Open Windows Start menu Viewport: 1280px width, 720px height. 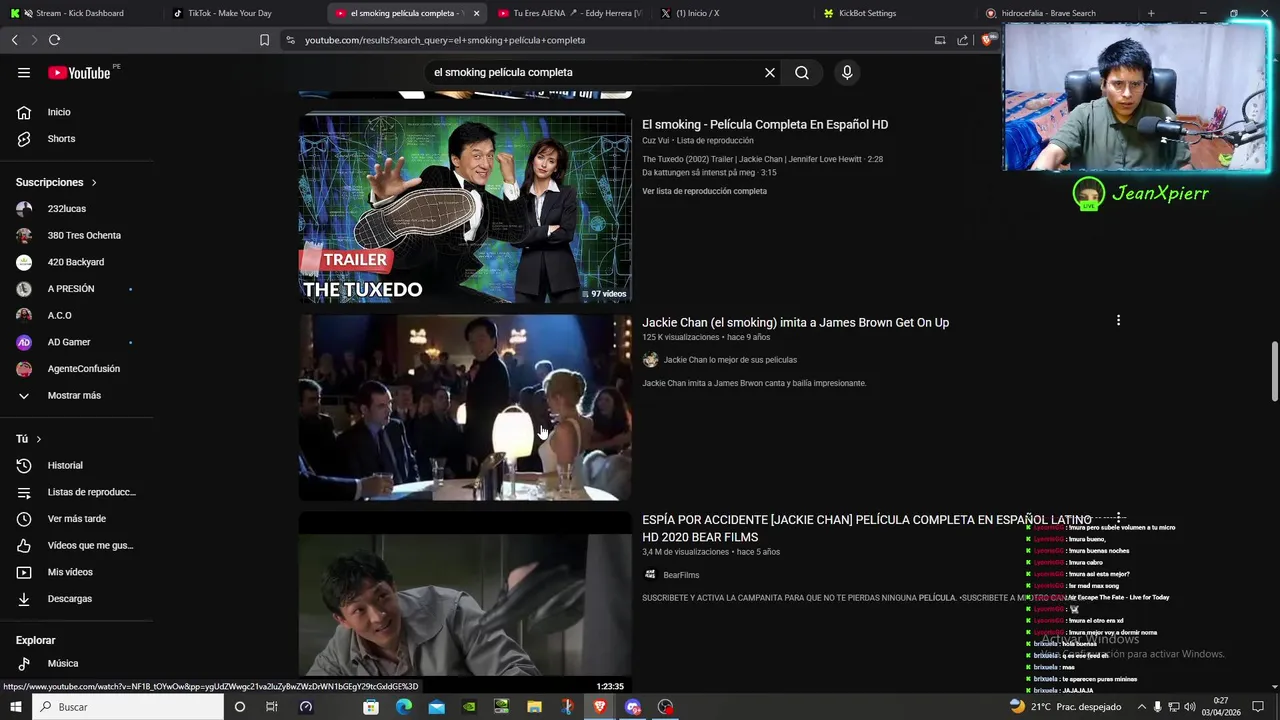pyautogui.click(x=15, y=707)
